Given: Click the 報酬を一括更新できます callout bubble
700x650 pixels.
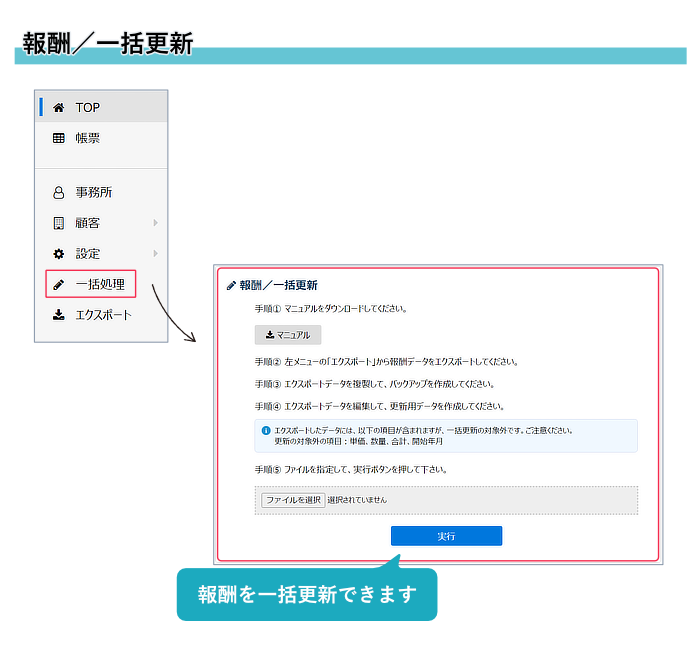Looking at the screenshot, I should pyautogui.click(x=307, y=594).
